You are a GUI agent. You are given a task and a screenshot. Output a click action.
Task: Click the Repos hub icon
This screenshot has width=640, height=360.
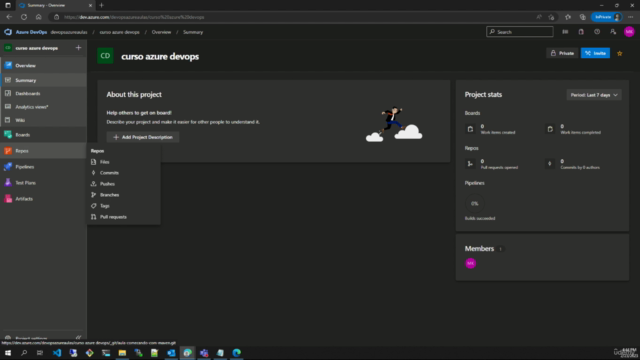[x=8, y=151]
